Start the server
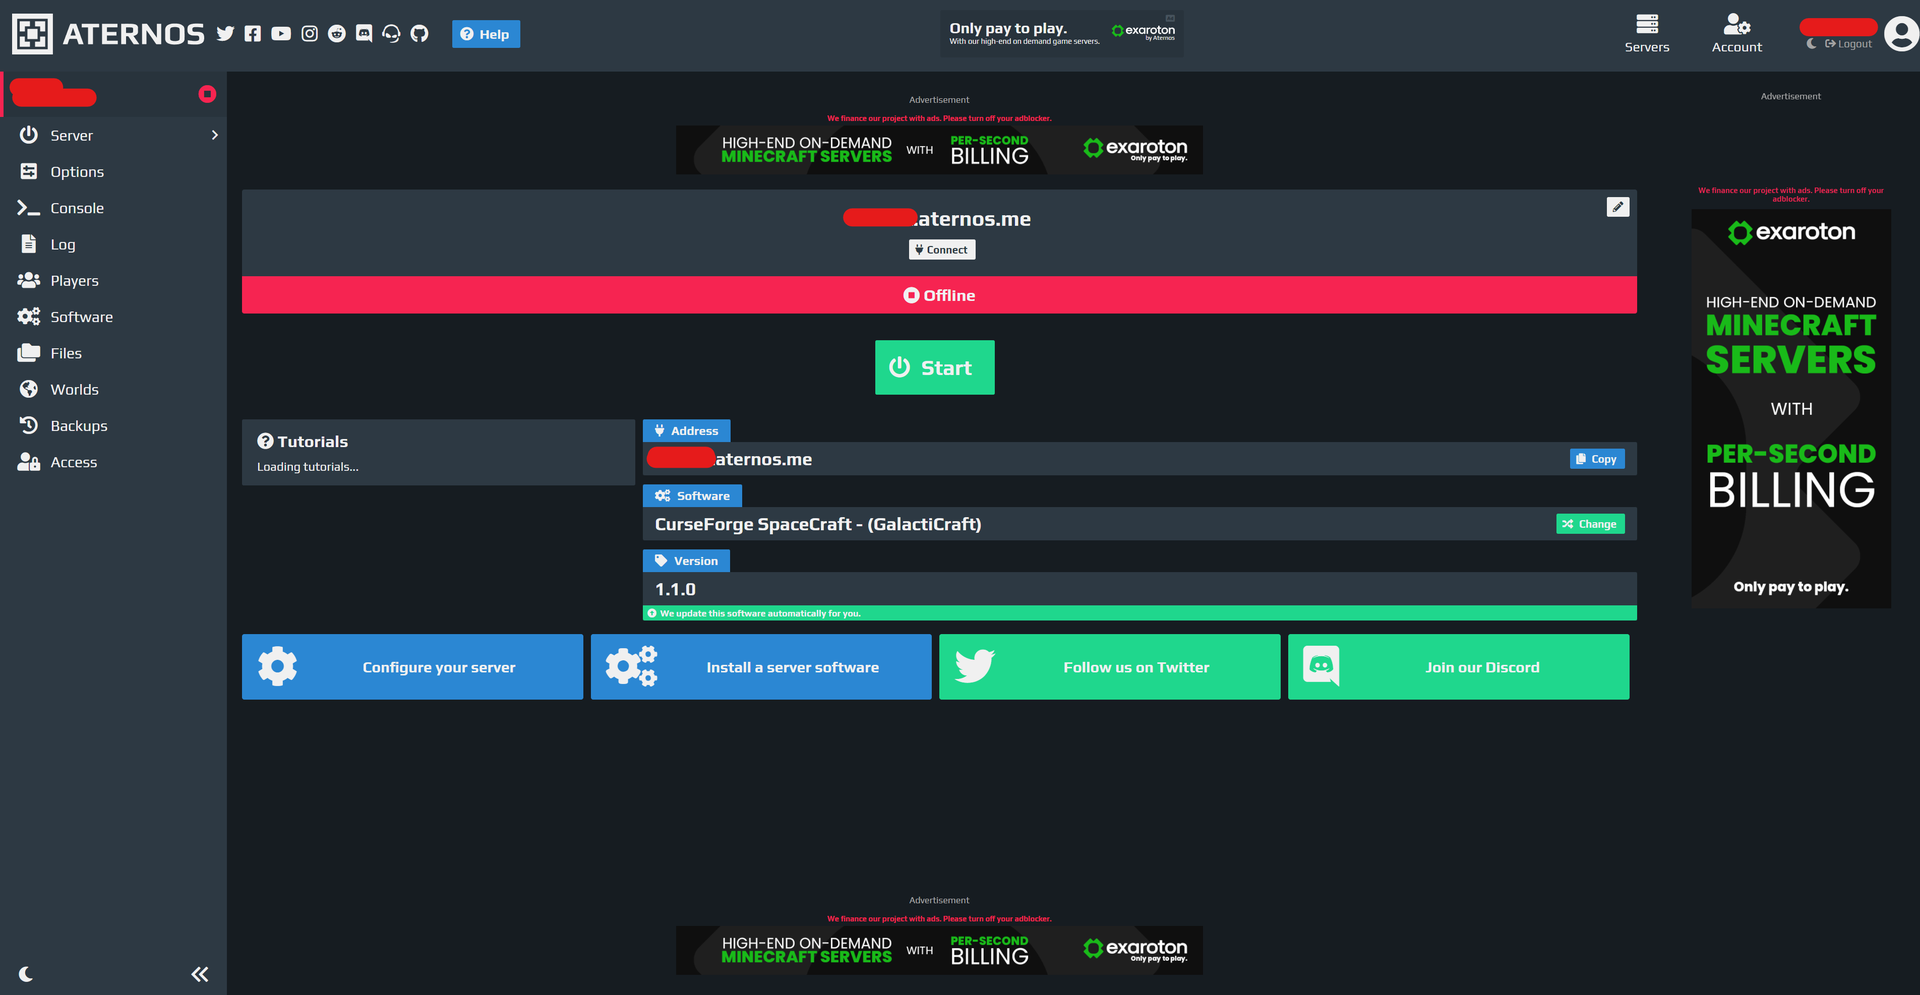The height and width of the screenshot is (995, 1920). [935, 367]
